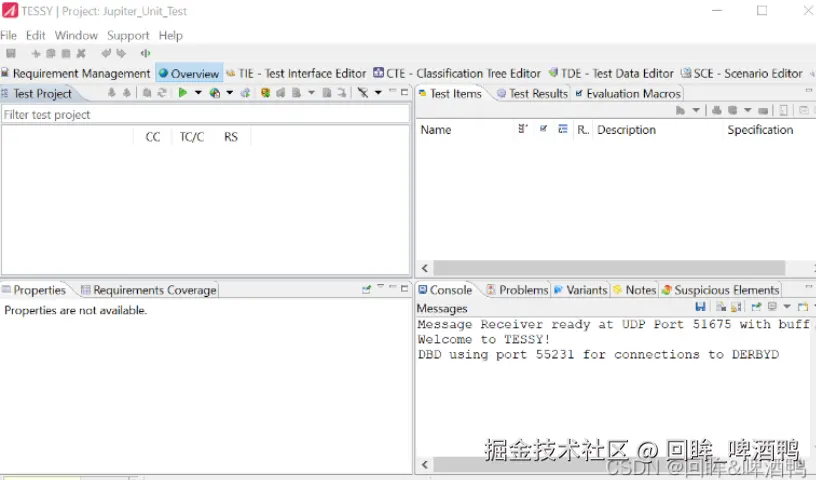Open the display console dropdown arrow in Console
The image size is (816, 480).
[x=787, y=307]
